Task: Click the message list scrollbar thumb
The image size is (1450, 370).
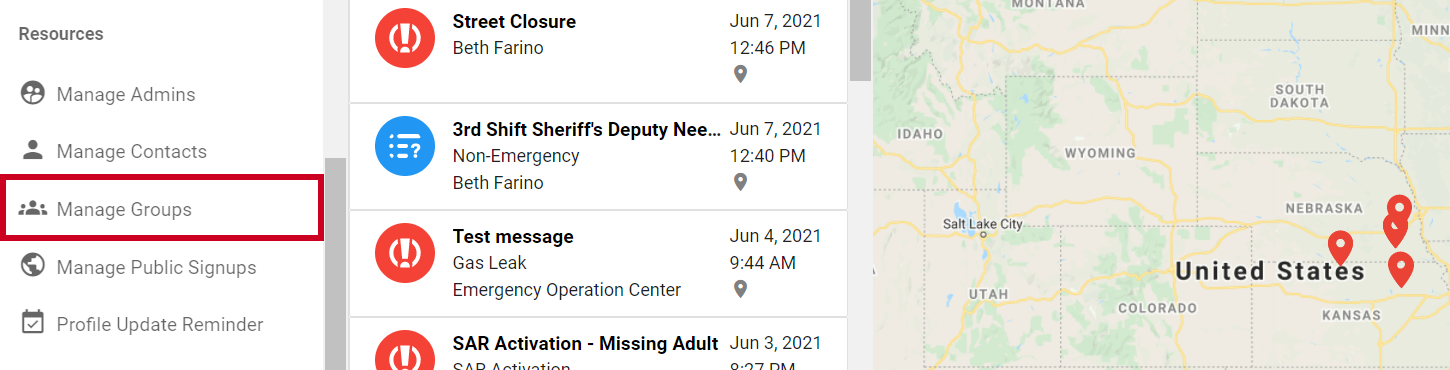Action: click(x=860, y=40)
